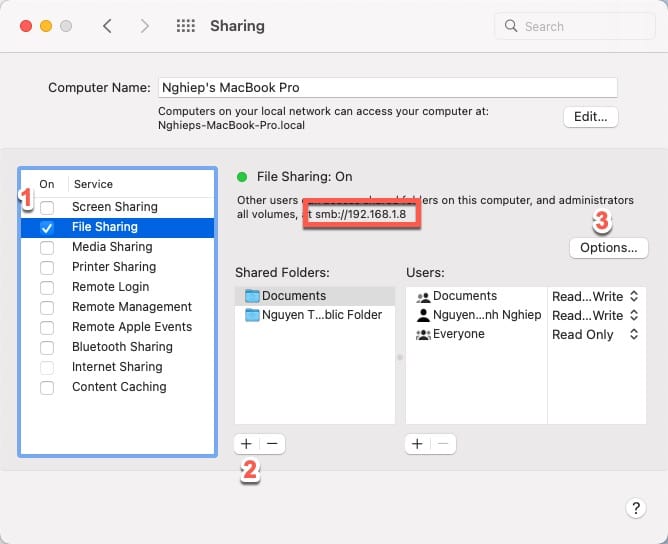Click the Search field in the toolbar

[575, 26]
